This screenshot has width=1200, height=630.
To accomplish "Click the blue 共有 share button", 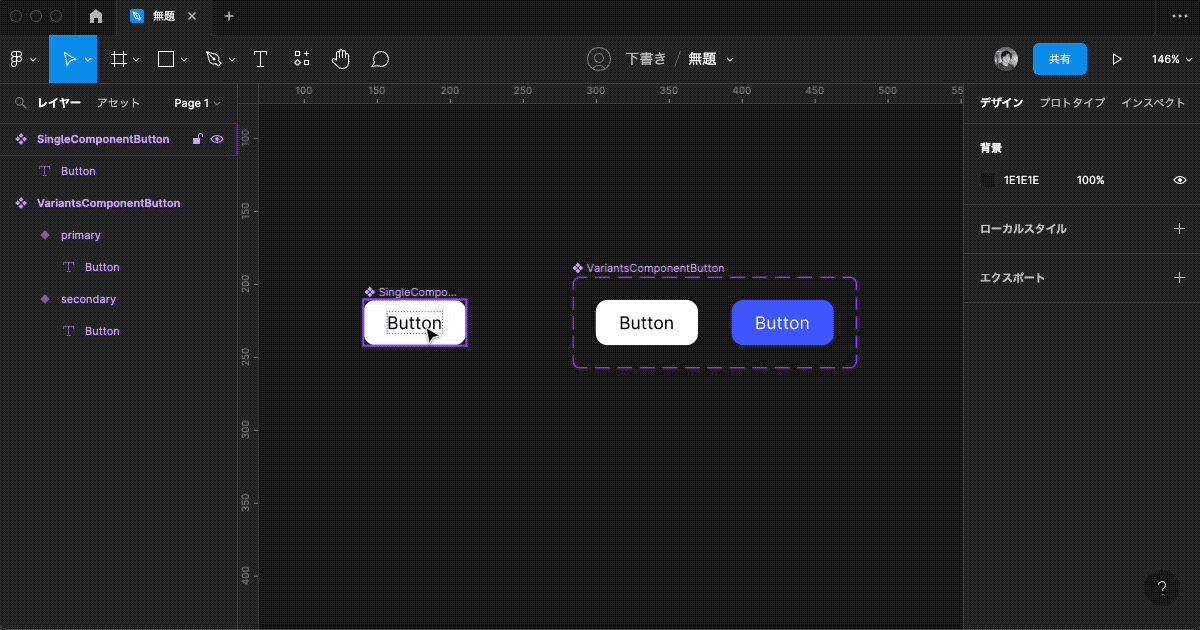I will click(x=1059, y=59).
